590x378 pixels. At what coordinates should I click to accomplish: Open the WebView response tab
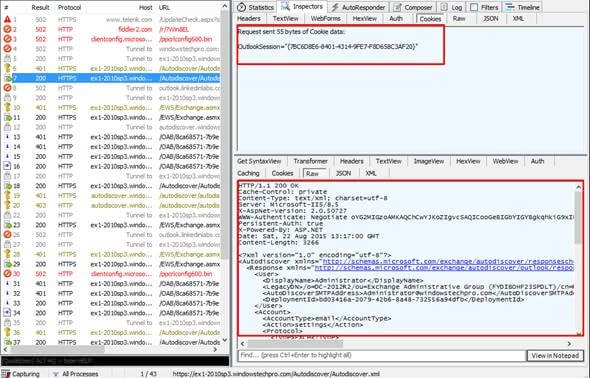[x=505, y=161]
